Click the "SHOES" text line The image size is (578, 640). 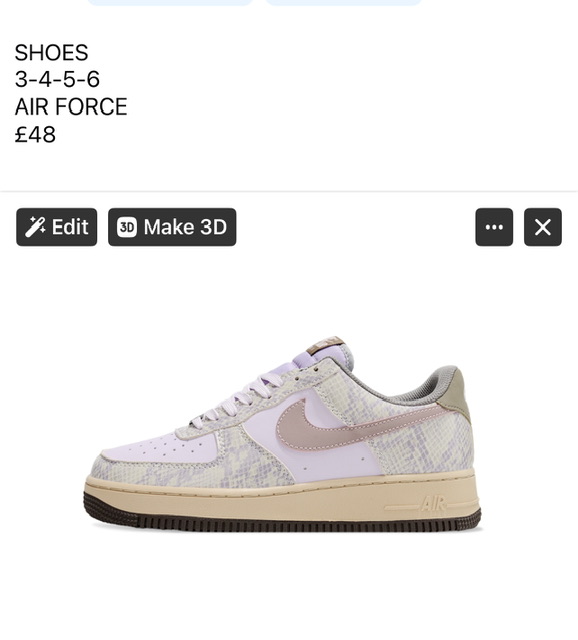pos(51,53)
